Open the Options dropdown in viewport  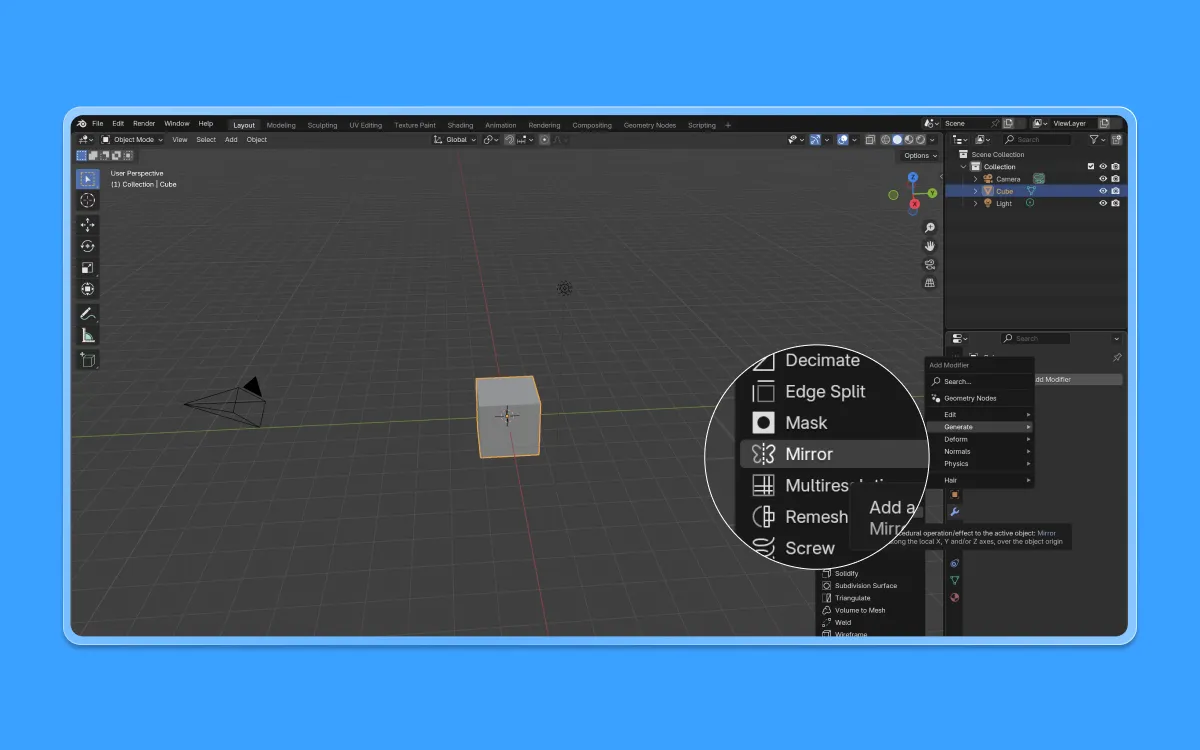pos(920,156)
